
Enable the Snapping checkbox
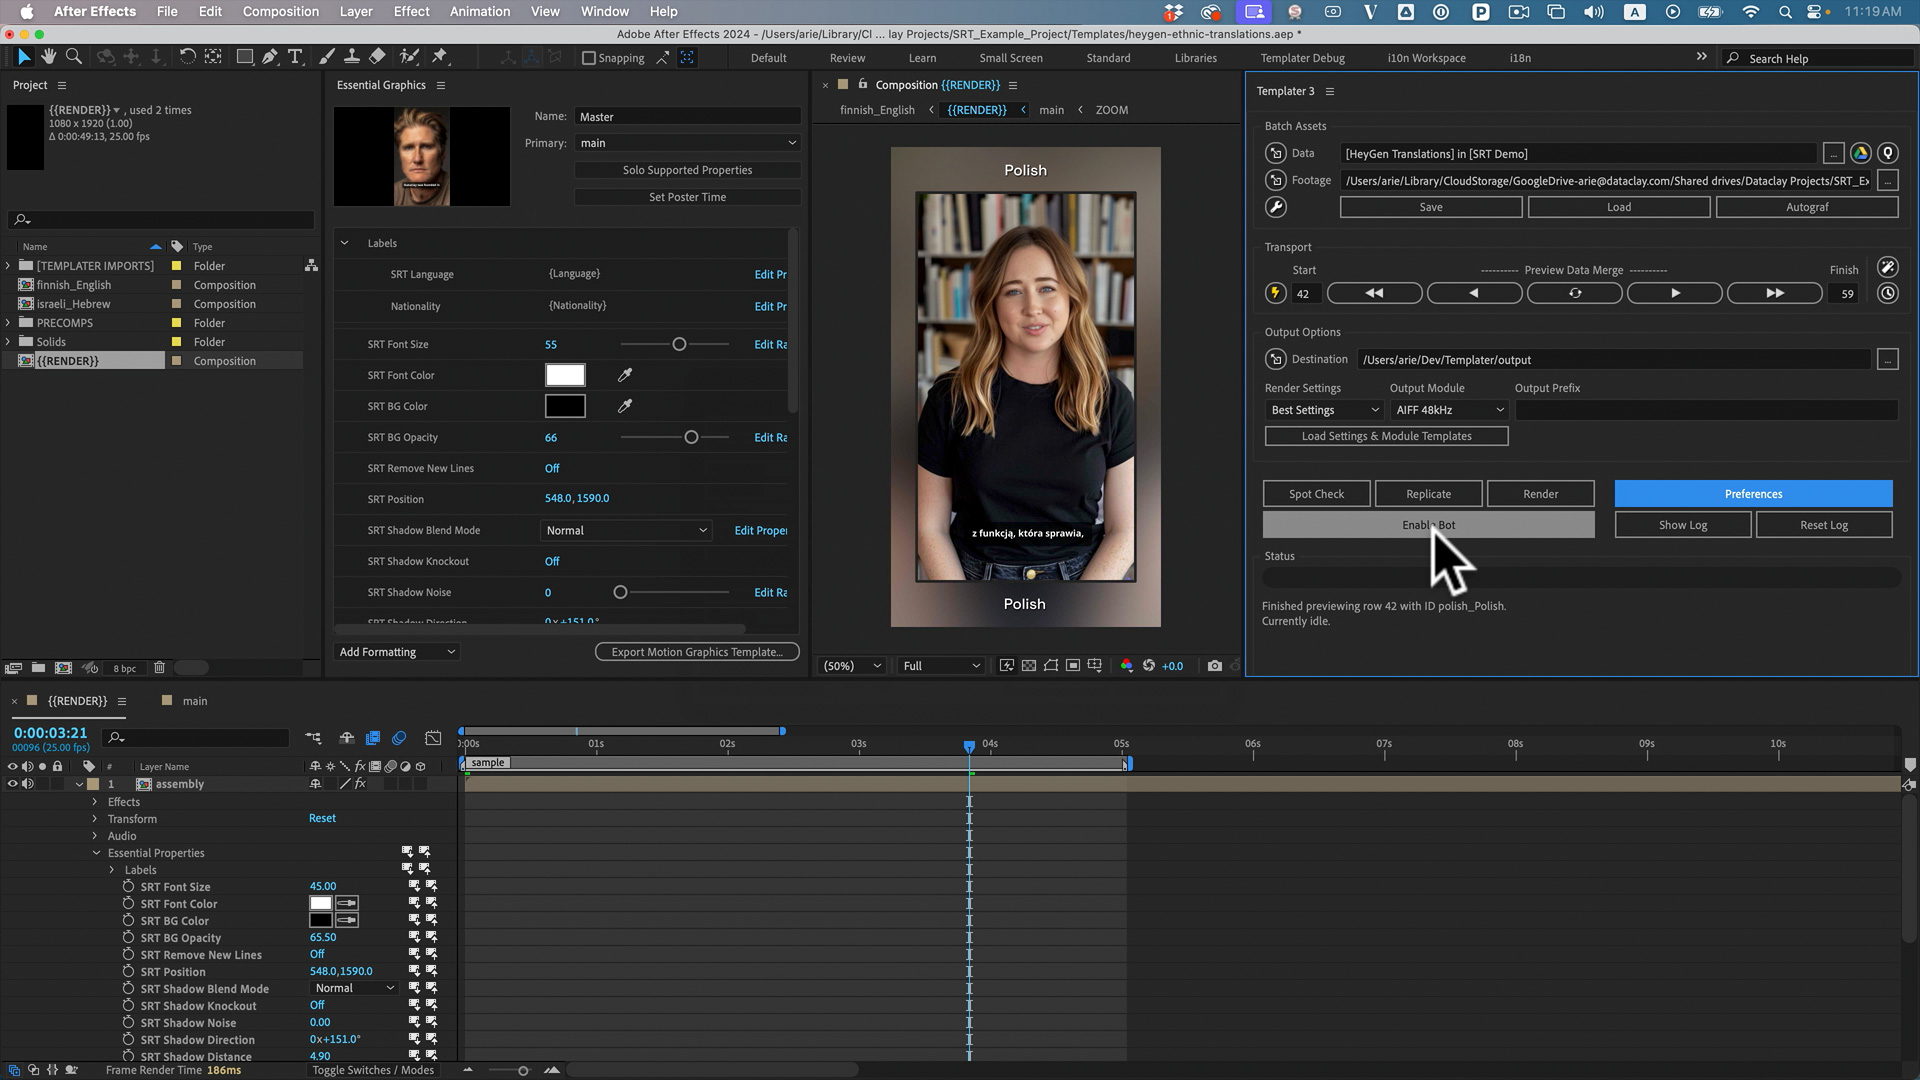589,58
